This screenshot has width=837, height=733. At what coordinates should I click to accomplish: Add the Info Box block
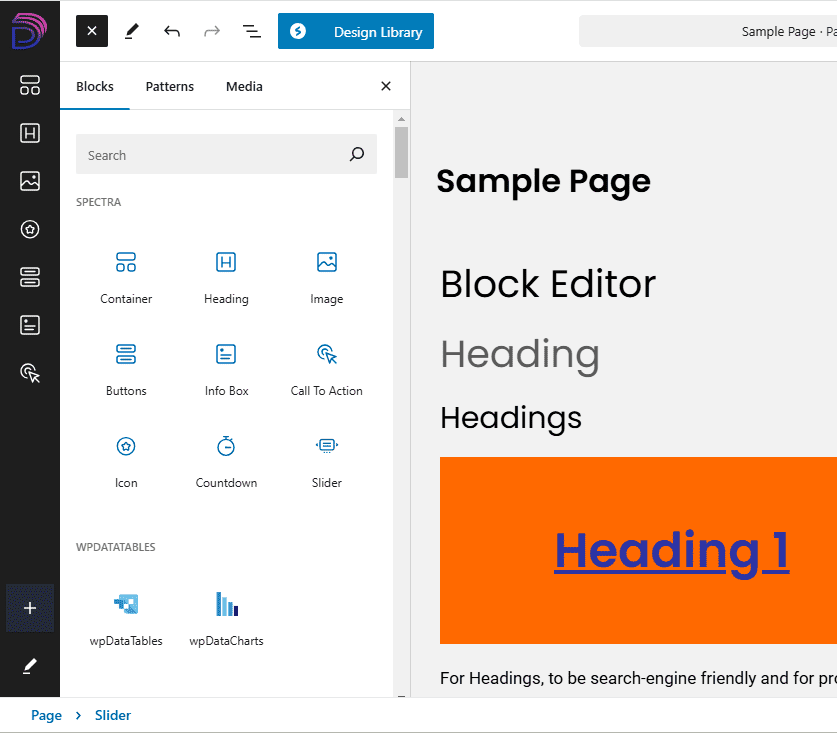(x=226, y=368)
